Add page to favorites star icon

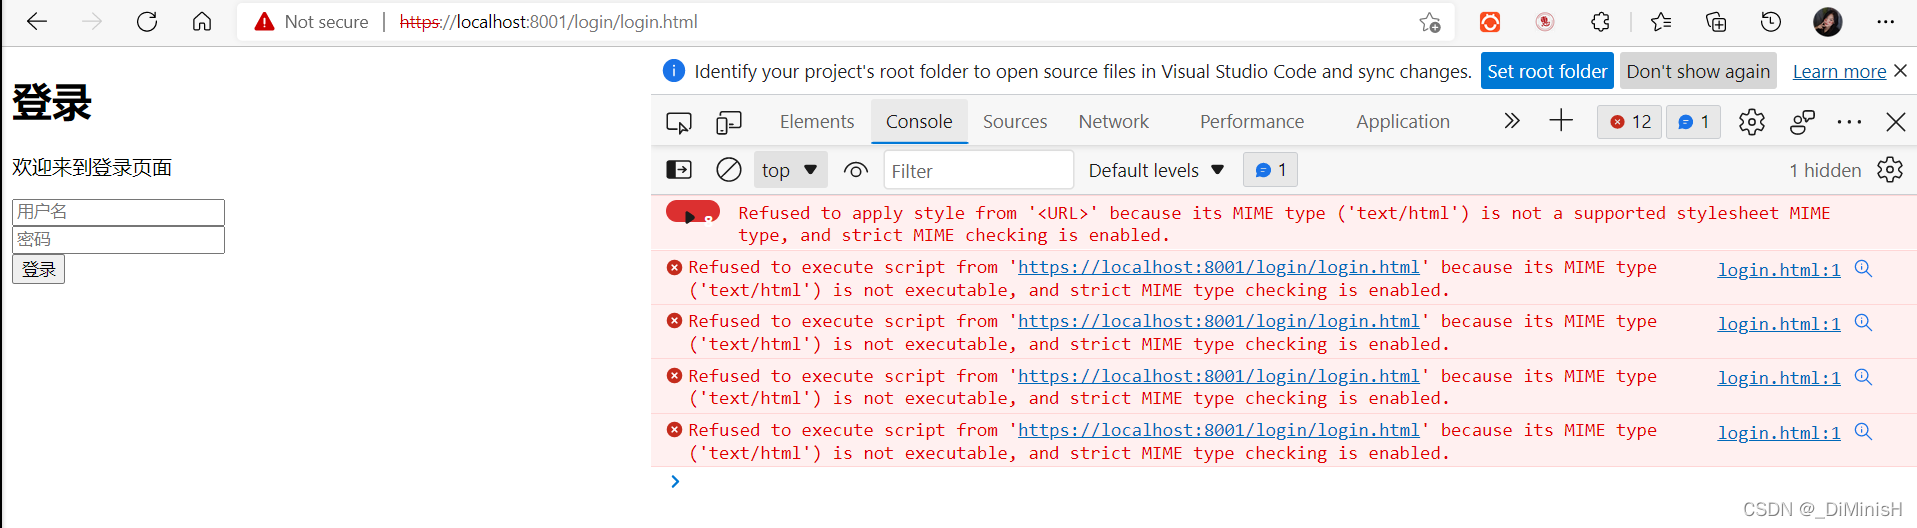(1430, 22)
